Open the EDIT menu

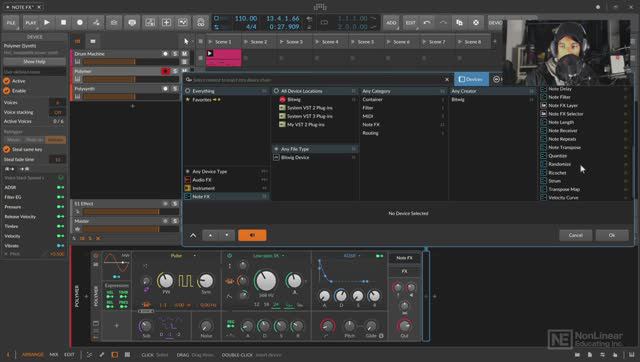pos(410,22)
